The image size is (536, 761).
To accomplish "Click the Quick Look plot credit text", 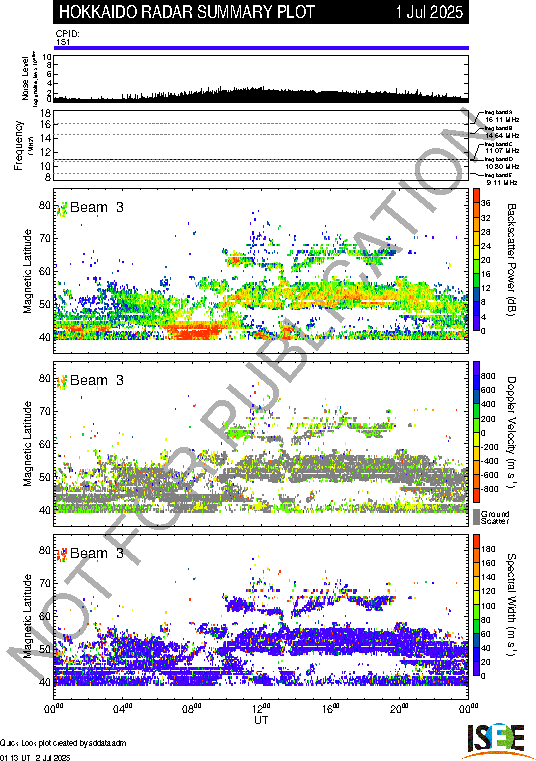I will coord(63,743).
